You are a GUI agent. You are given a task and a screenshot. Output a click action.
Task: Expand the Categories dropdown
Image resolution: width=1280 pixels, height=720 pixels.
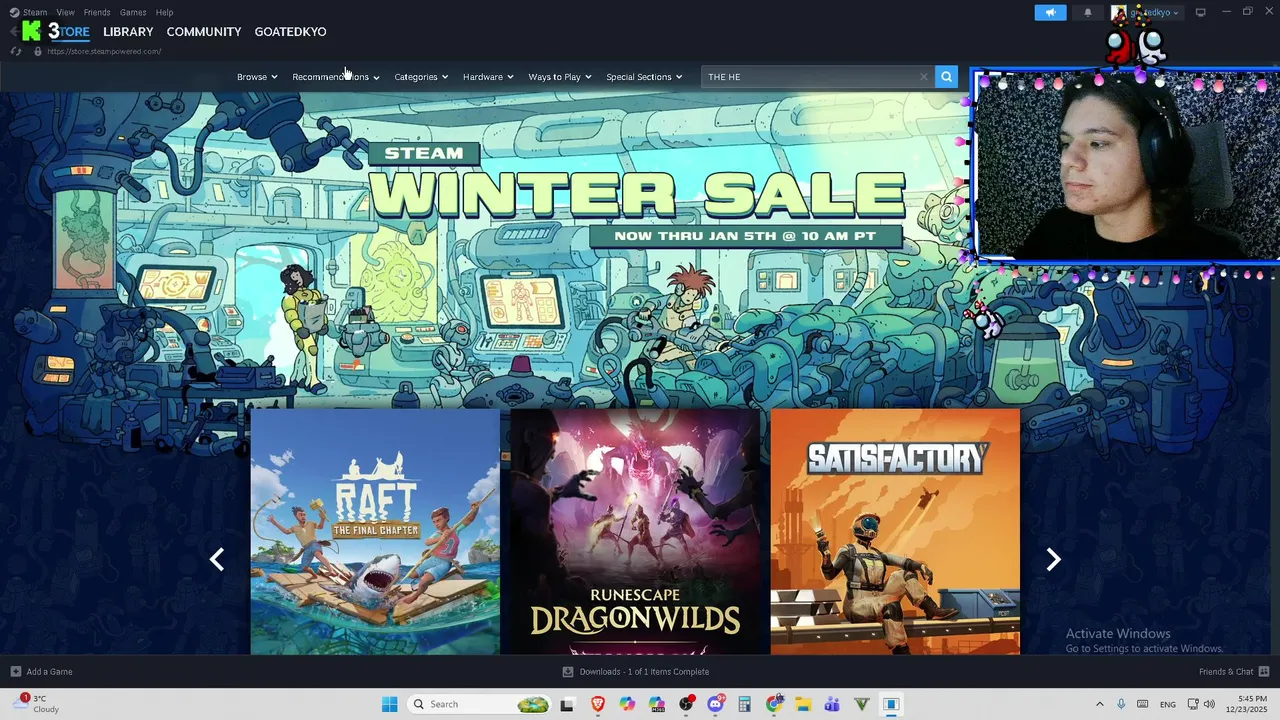[x=421, y=77]
